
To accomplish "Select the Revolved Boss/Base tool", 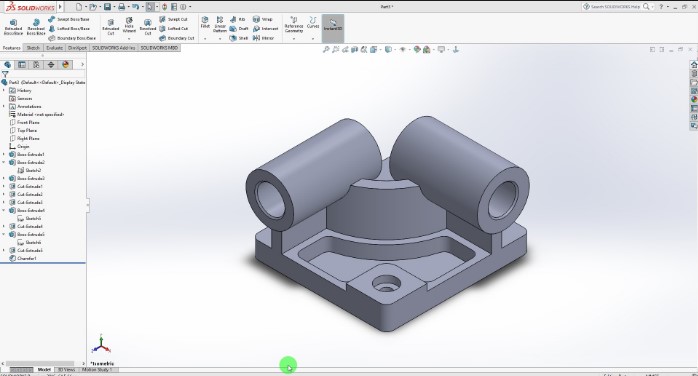I will click(x=36, y=27).
